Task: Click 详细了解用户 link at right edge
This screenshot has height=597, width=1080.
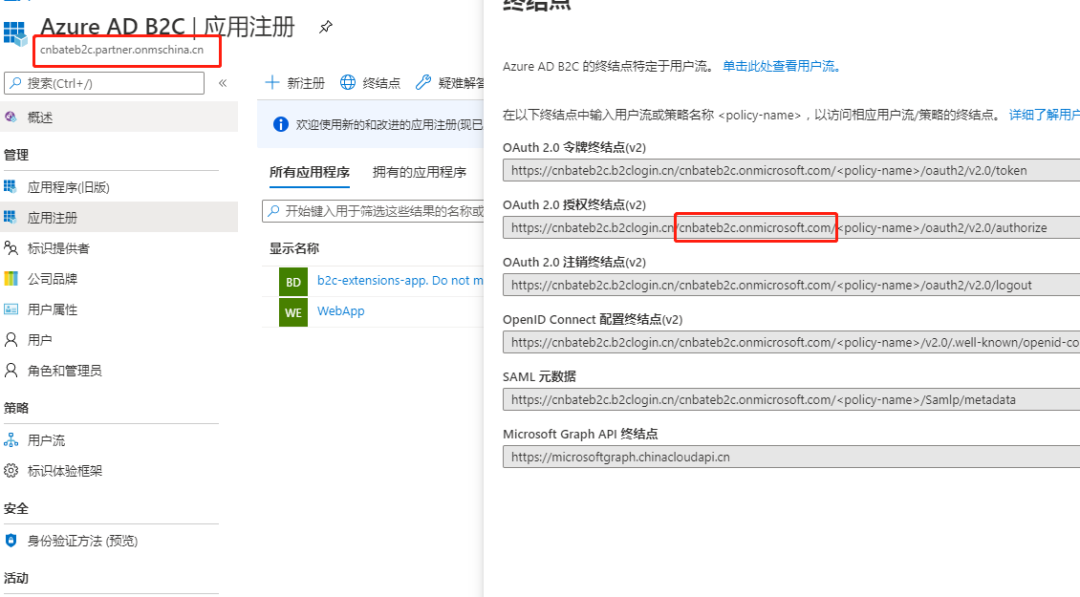Action: (1044, 114)
